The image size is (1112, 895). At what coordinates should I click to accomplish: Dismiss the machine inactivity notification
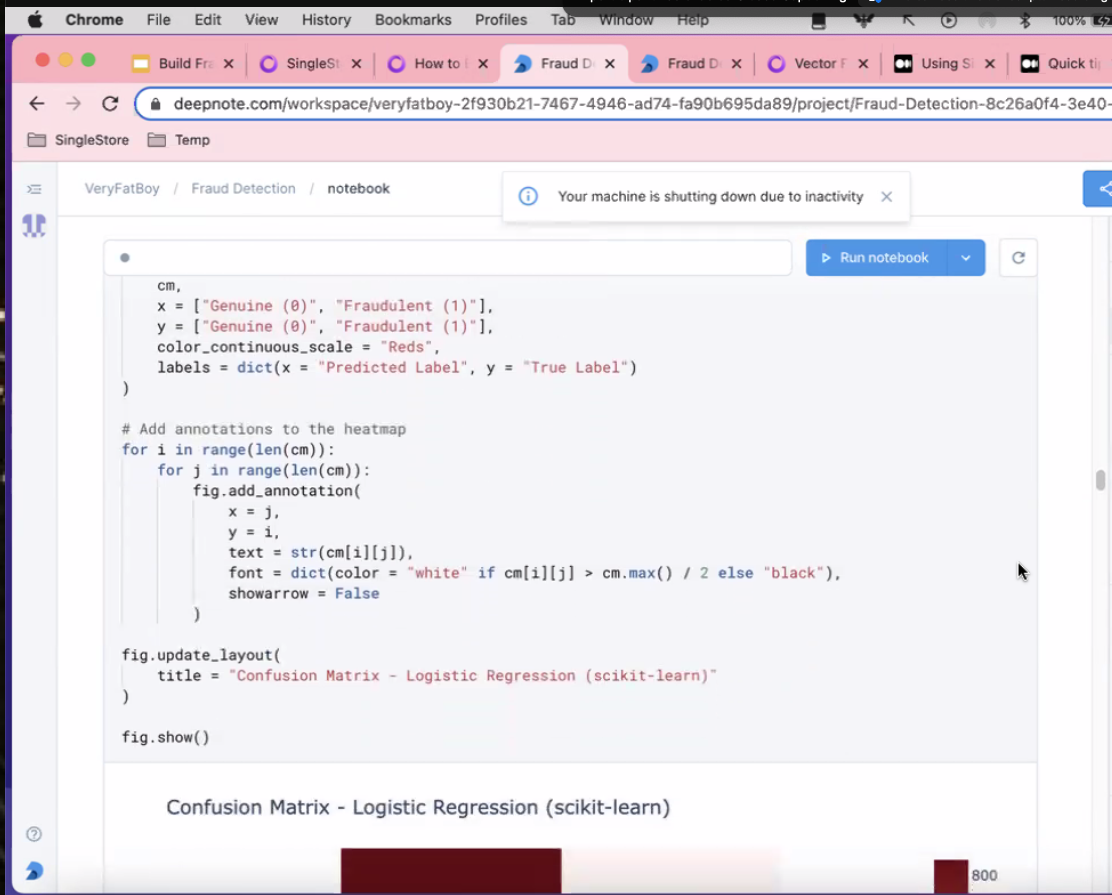click(886, 197)
